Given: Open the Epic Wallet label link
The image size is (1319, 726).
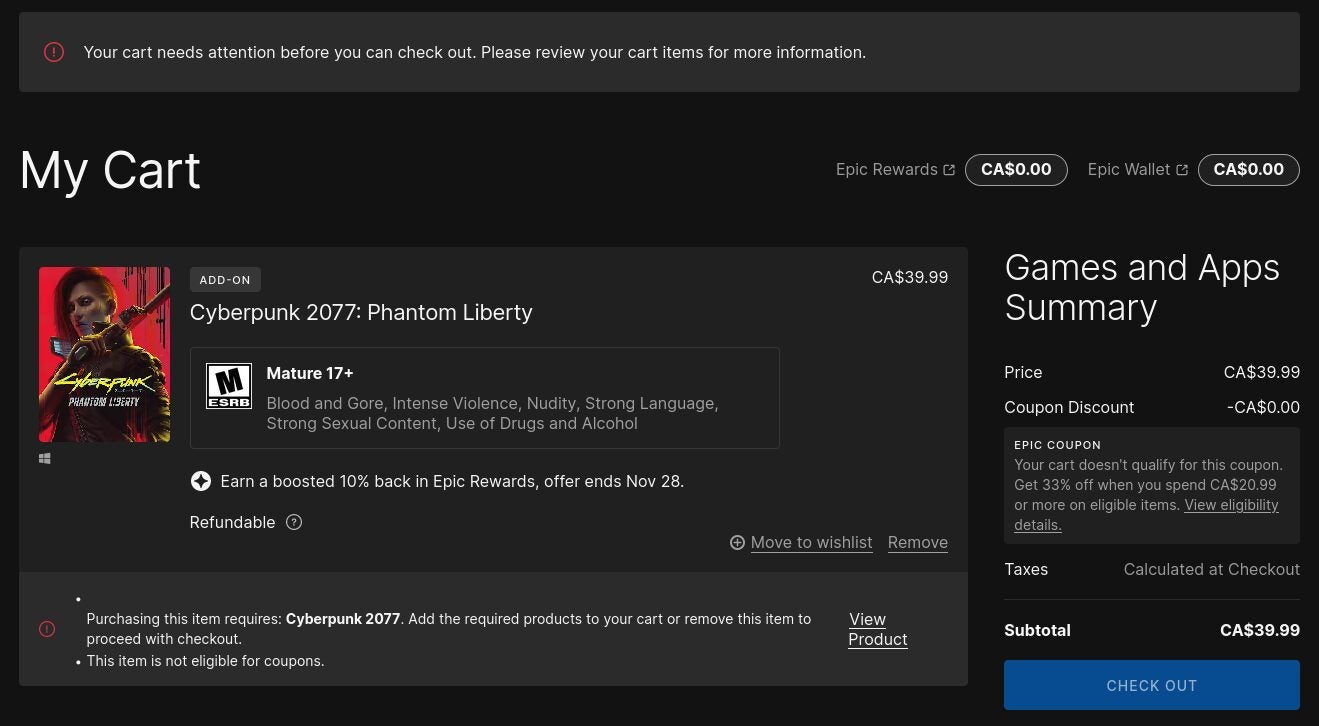Looking at the screenshot, I should coord(1128,170).
